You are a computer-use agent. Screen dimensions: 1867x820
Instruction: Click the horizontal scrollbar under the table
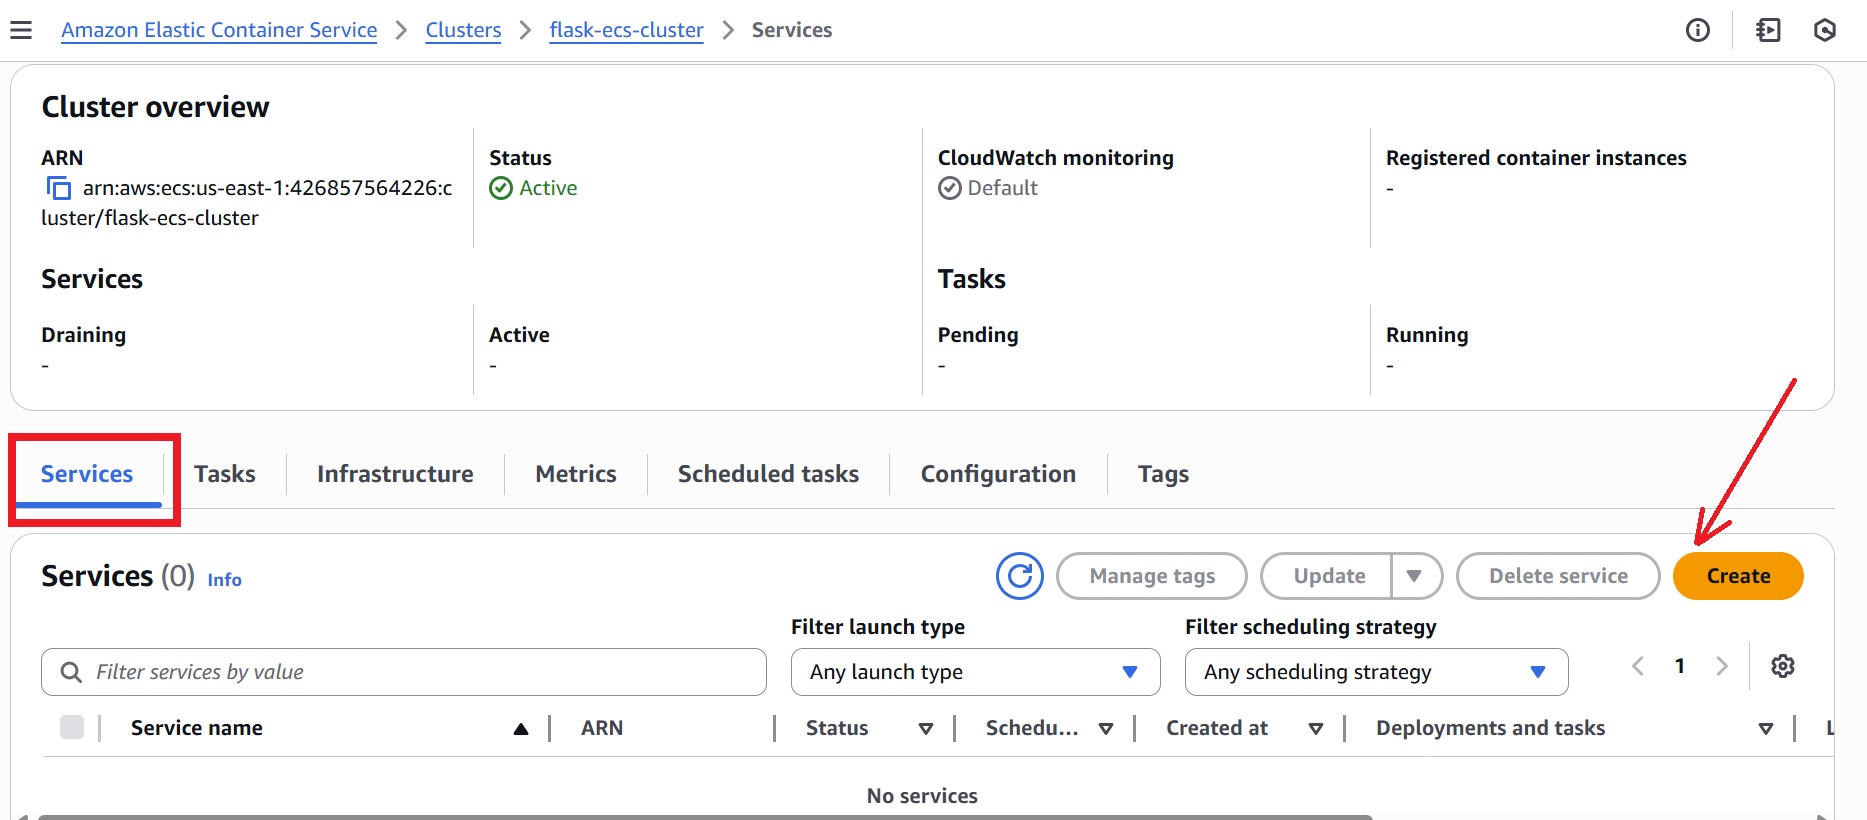click(705, 816)
